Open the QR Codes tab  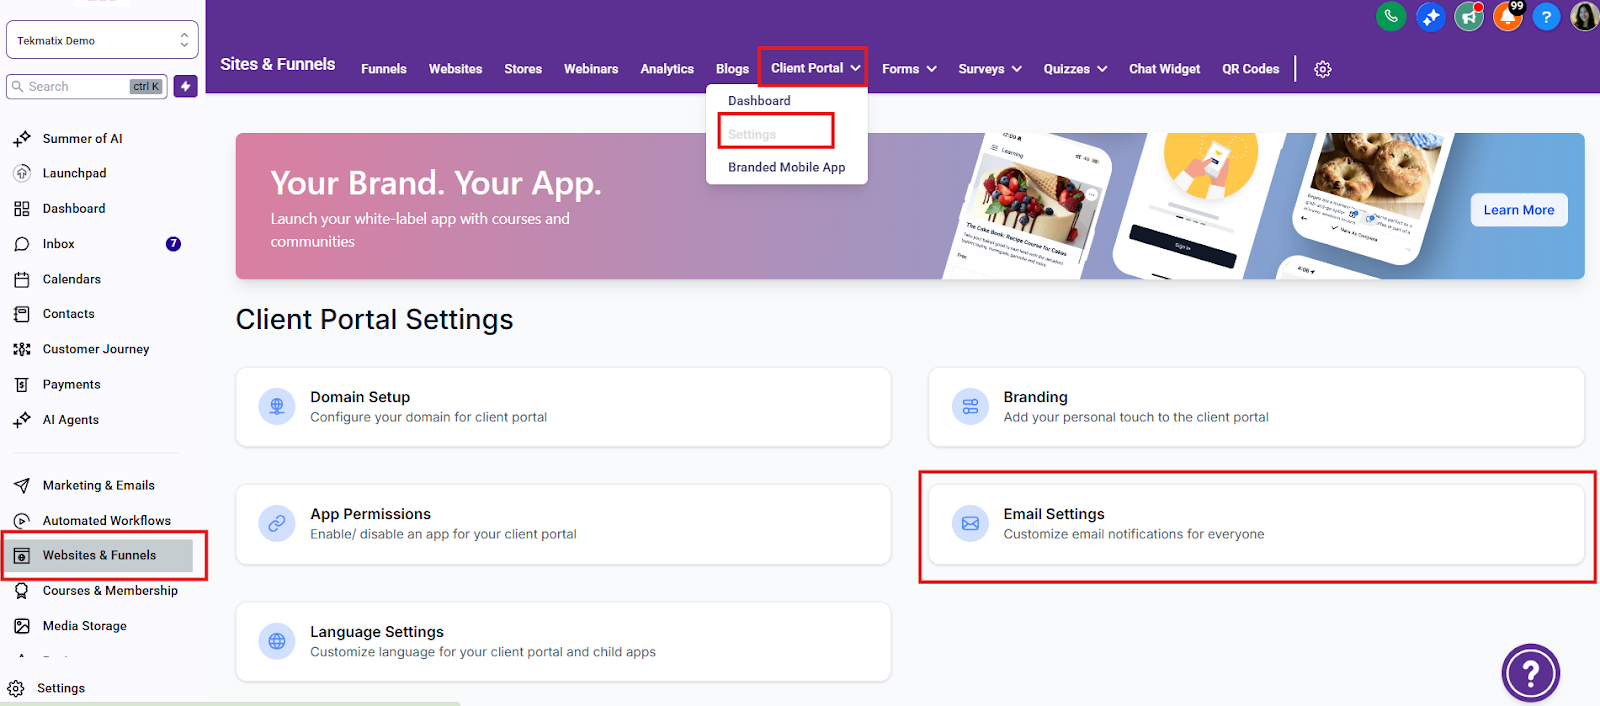coord(1251,69)
